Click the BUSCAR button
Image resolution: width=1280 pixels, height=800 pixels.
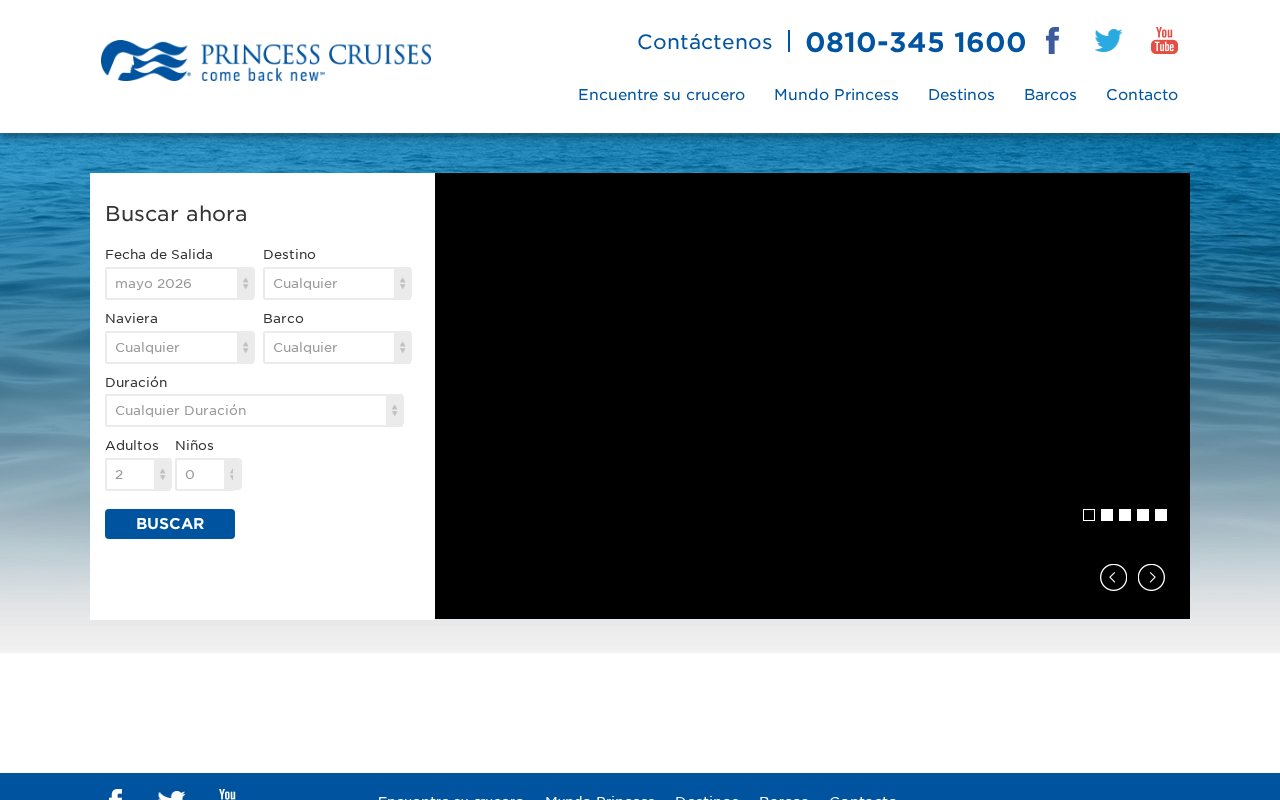tap(170, 524)
